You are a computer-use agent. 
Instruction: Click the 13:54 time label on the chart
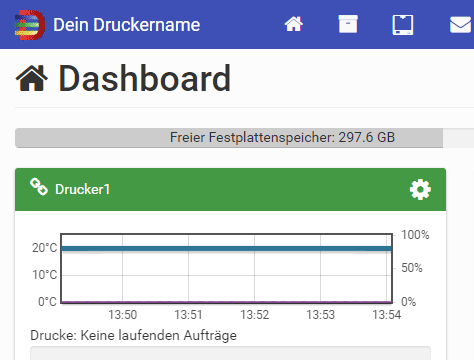click(x=387, y=315)
